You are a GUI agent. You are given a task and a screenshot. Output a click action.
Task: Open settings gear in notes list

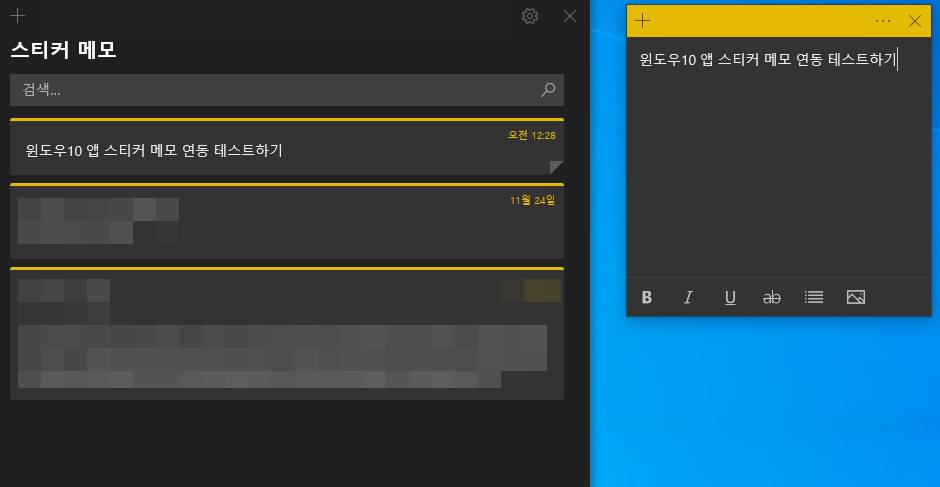pyautogui.click(x=529, y=16)
